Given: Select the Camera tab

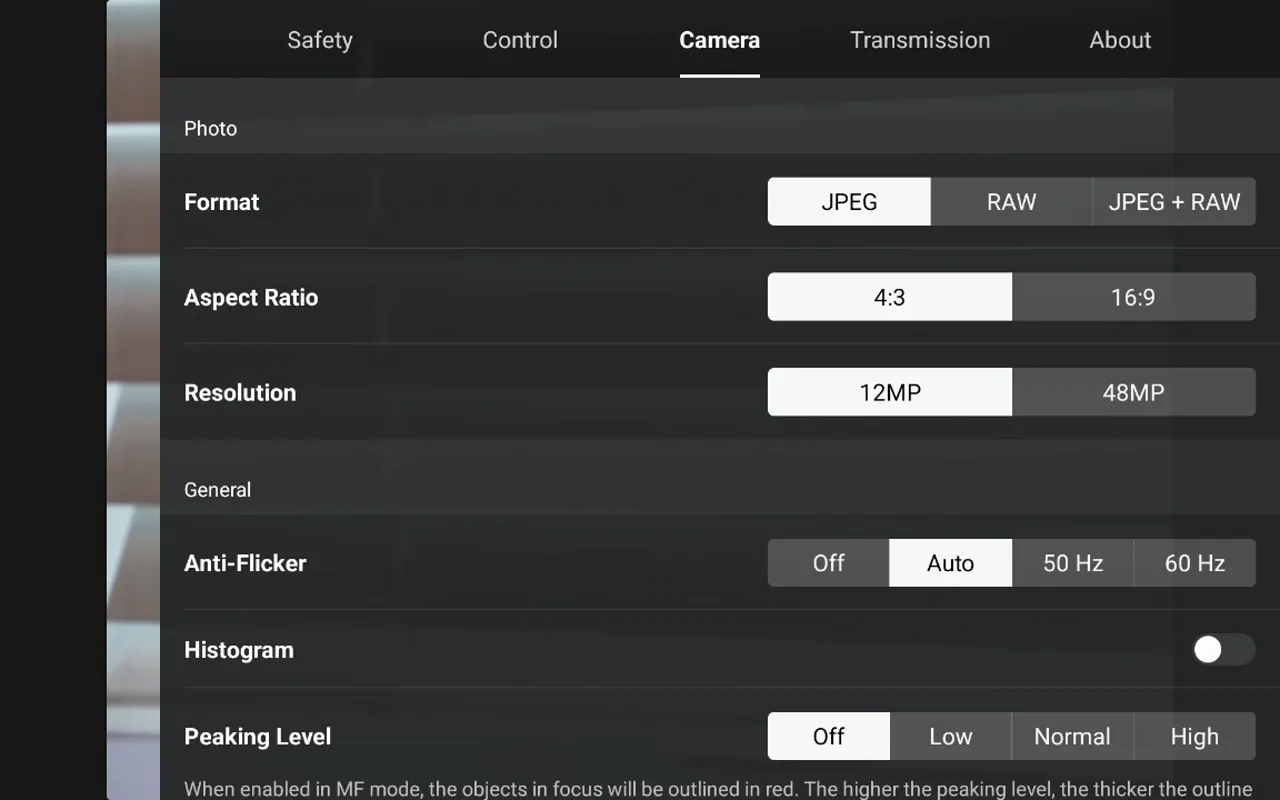Looking at the screenshot, I should tap(719, 40).
